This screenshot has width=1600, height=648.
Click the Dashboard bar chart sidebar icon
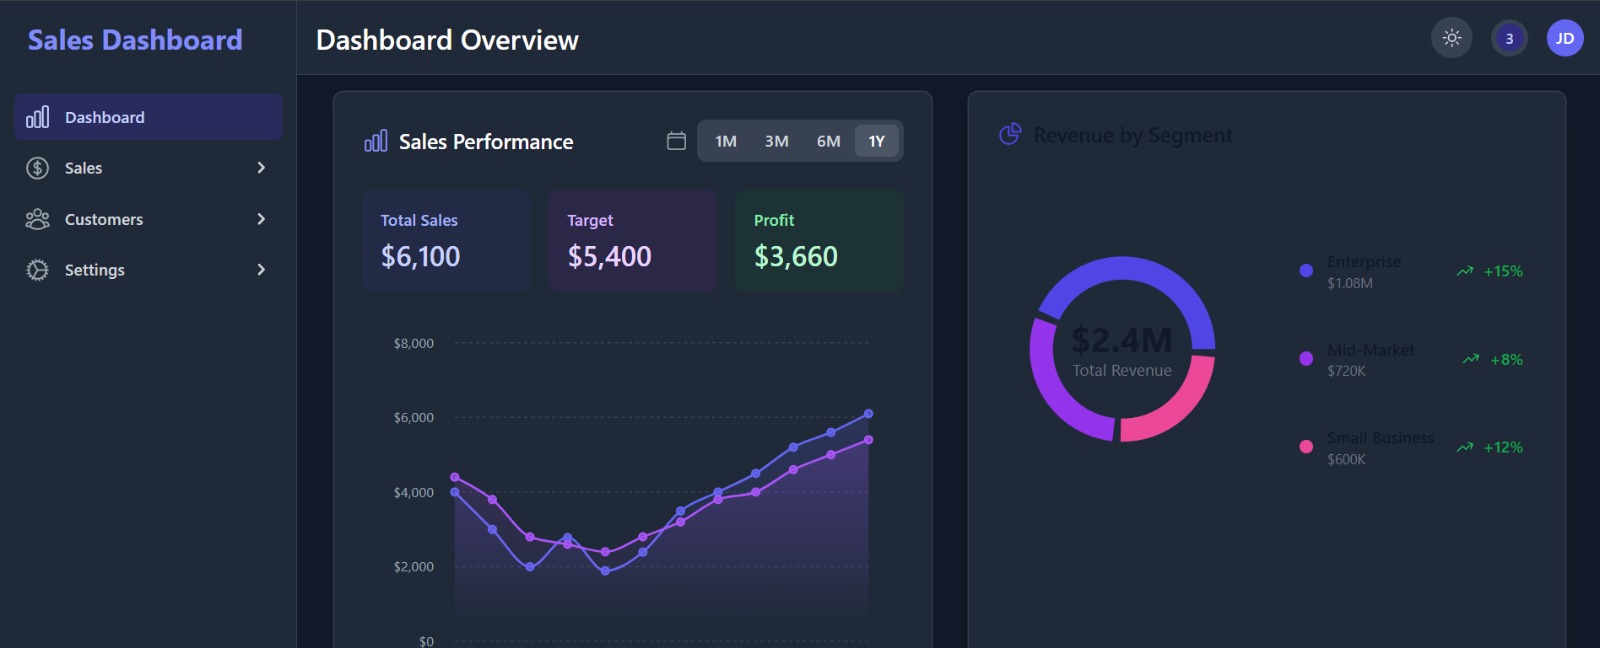point(38,117)
